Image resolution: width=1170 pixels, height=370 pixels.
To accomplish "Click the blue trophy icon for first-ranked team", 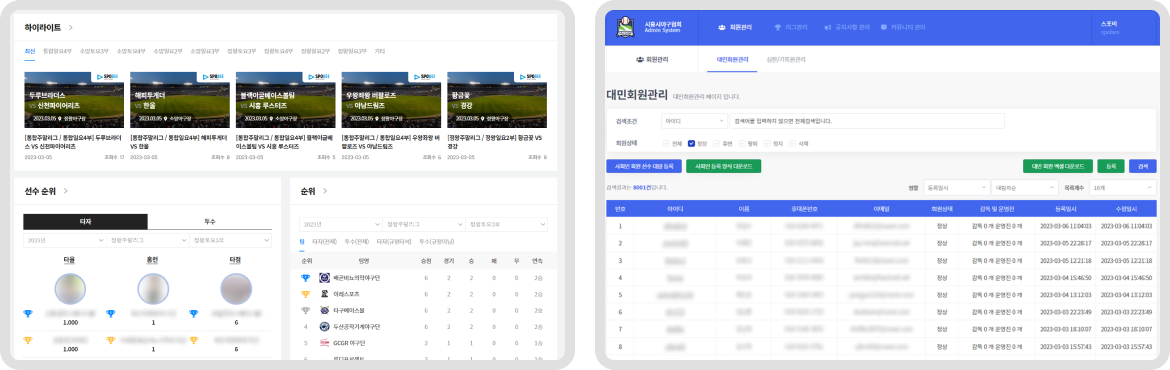I will (x=305, y=278).
